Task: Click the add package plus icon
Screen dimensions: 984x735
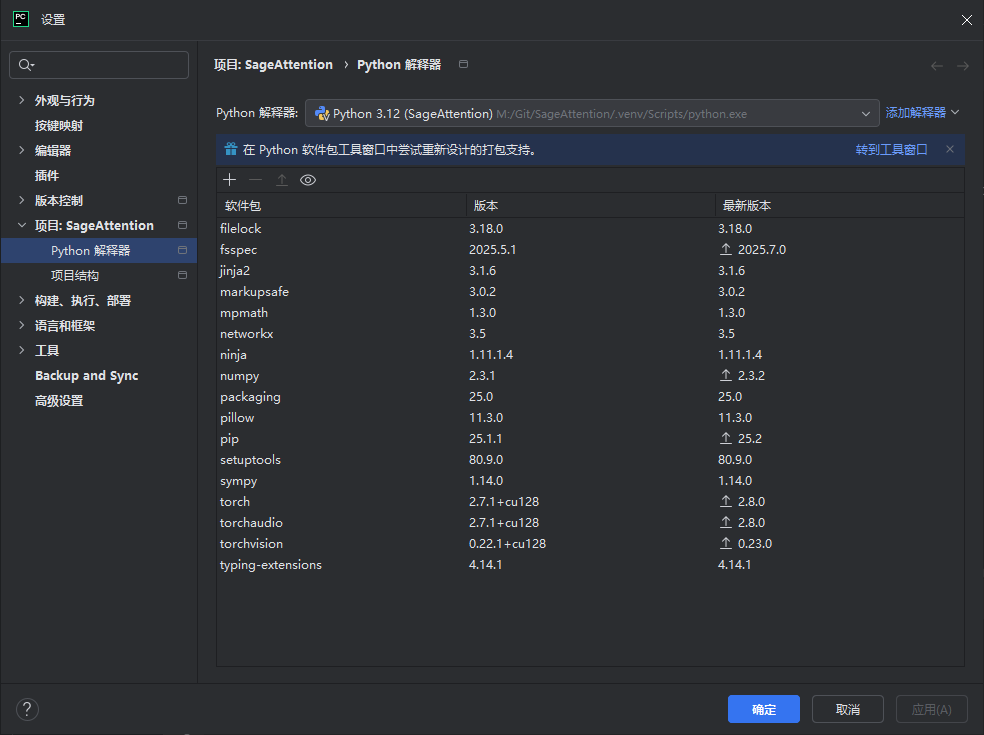Action: point(230,180)
